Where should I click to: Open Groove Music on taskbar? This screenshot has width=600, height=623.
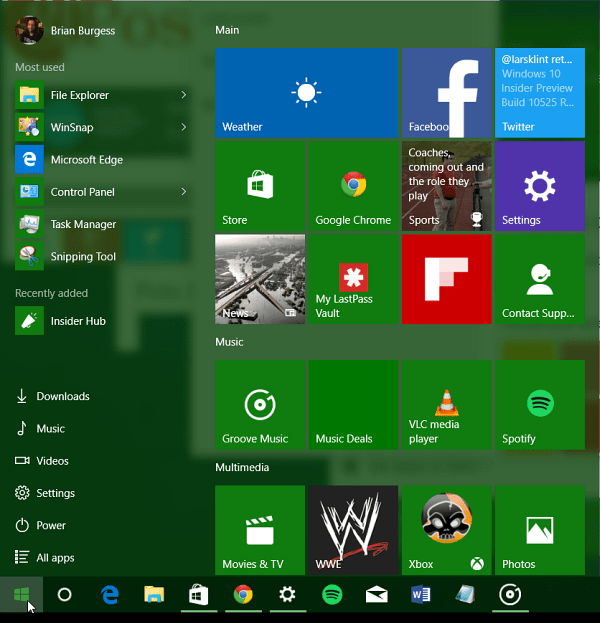click(510, 595)
